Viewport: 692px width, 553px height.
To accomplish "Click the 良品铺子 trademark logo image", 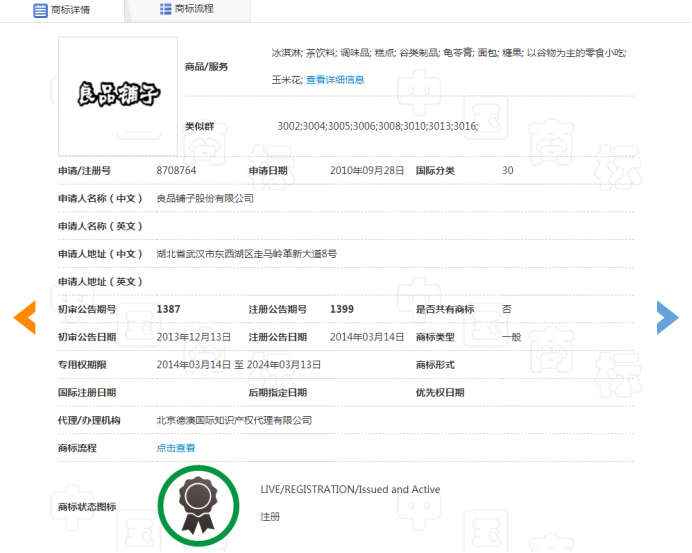I will point(118,96).
